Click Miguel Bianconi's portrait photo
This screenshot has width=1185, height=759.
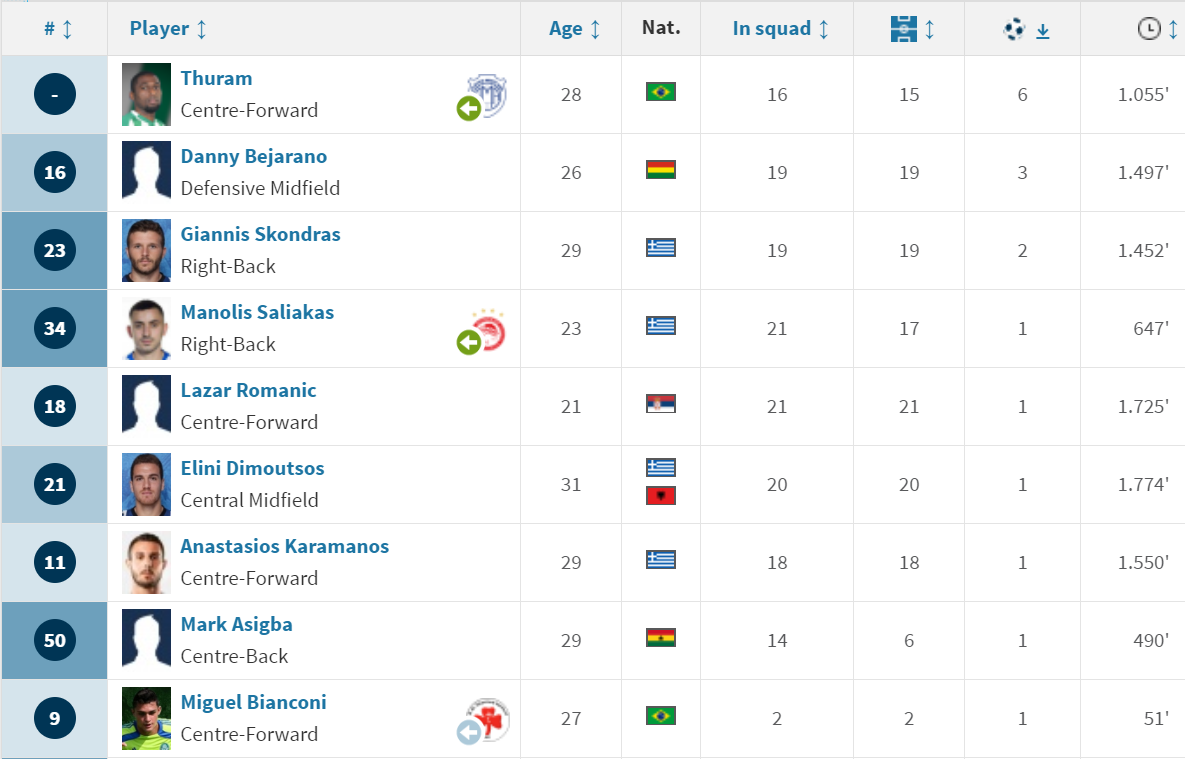point(147,718)
